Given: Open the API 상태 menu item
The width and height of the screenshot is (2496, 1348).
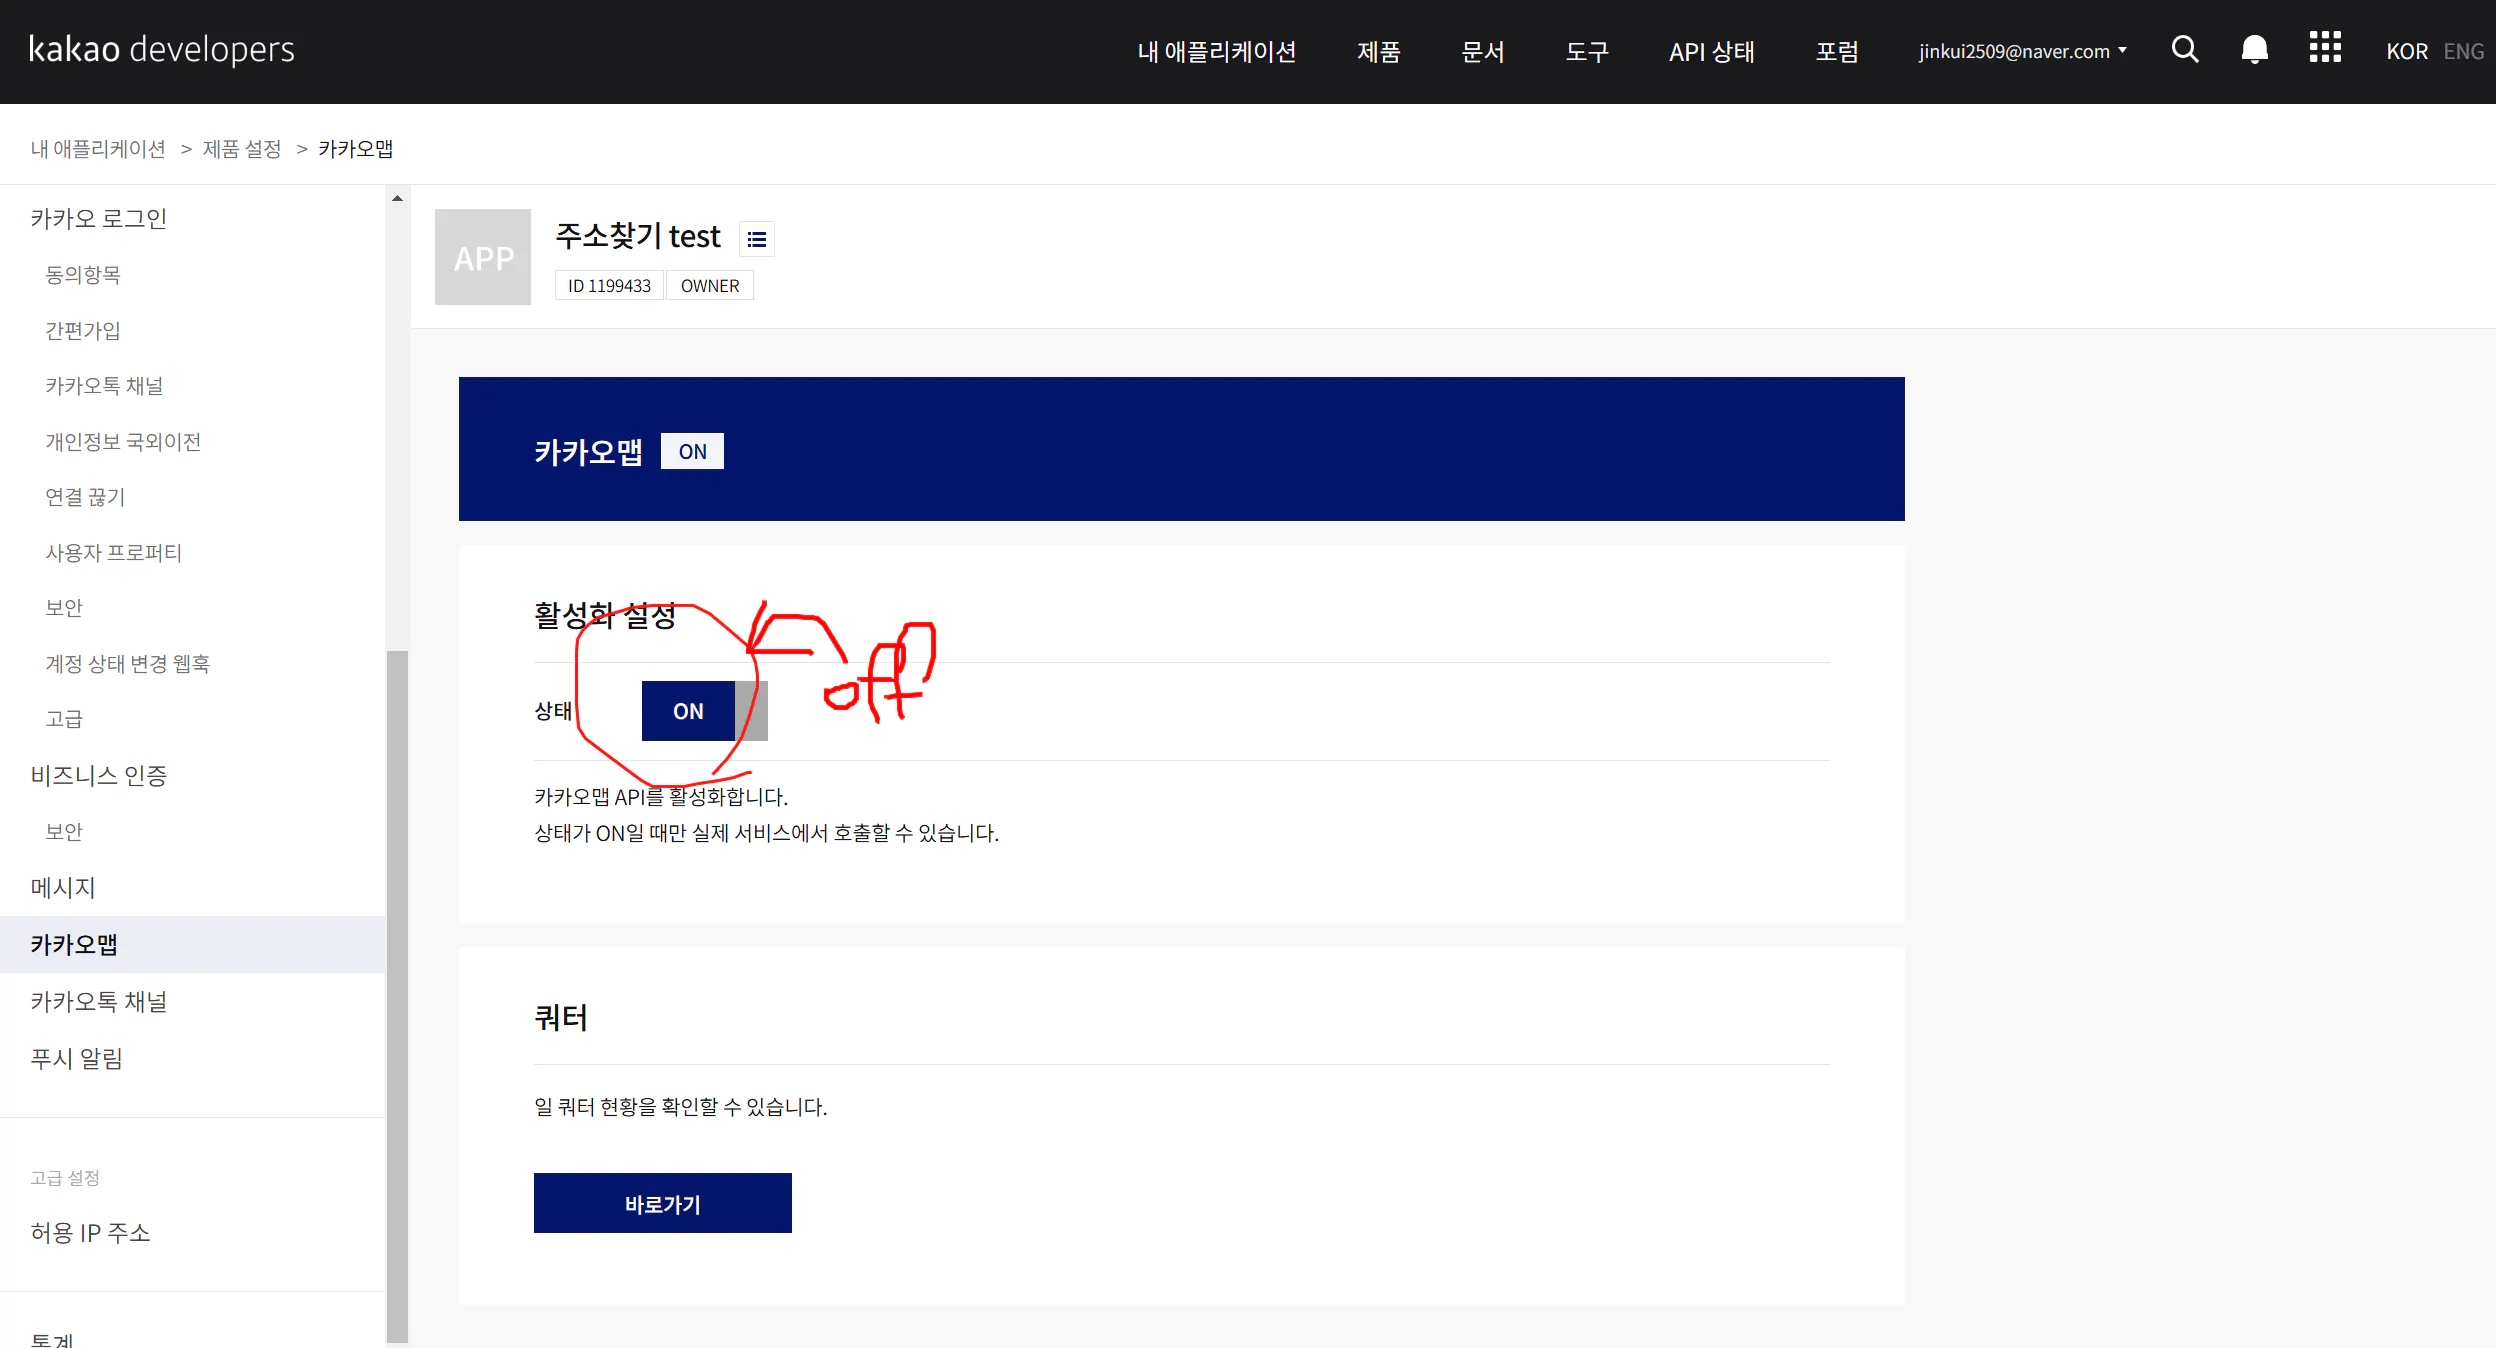Looking at the screenshot, I should pyautogui.click(x=1712, y=51).
